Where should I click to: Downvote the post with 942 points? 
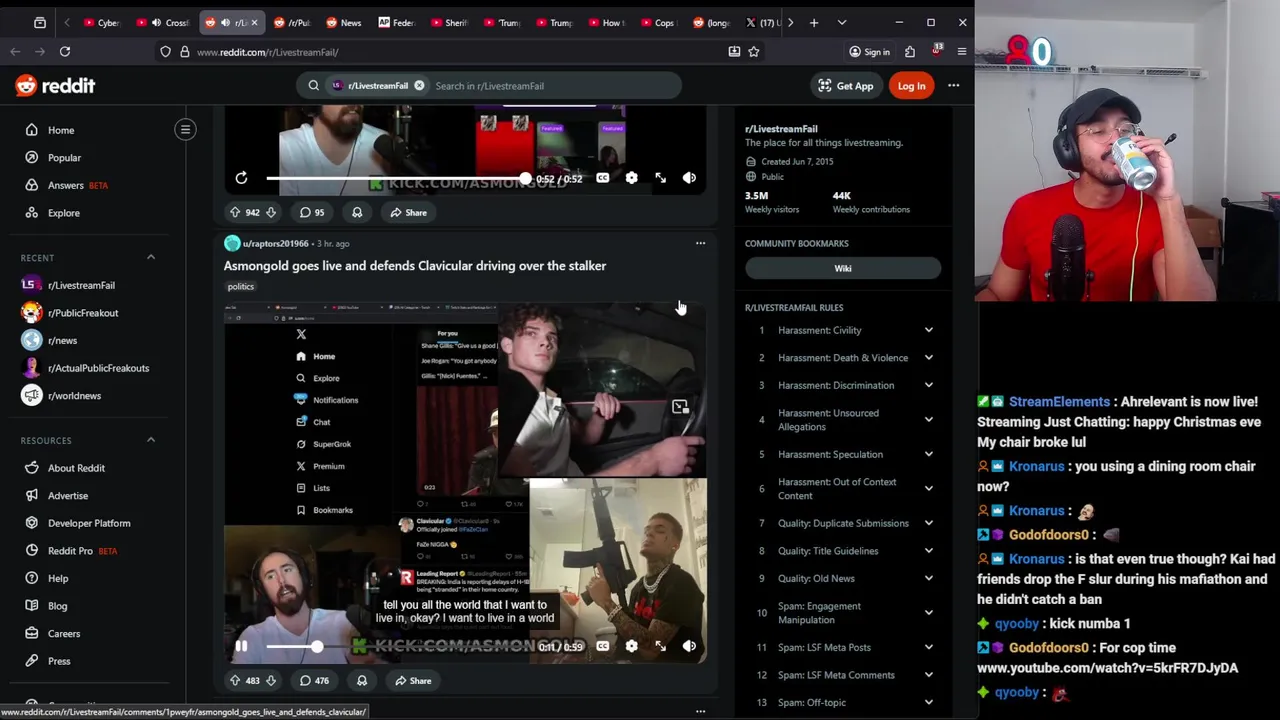[270, 212]
